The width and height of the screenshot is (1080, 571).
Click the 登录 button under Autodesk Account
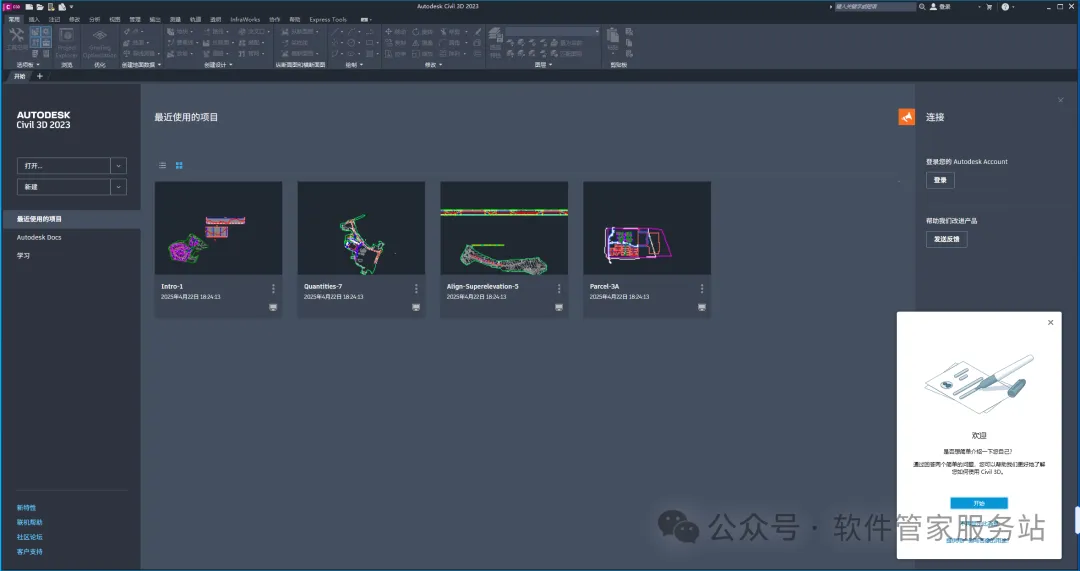pos(940,180)
